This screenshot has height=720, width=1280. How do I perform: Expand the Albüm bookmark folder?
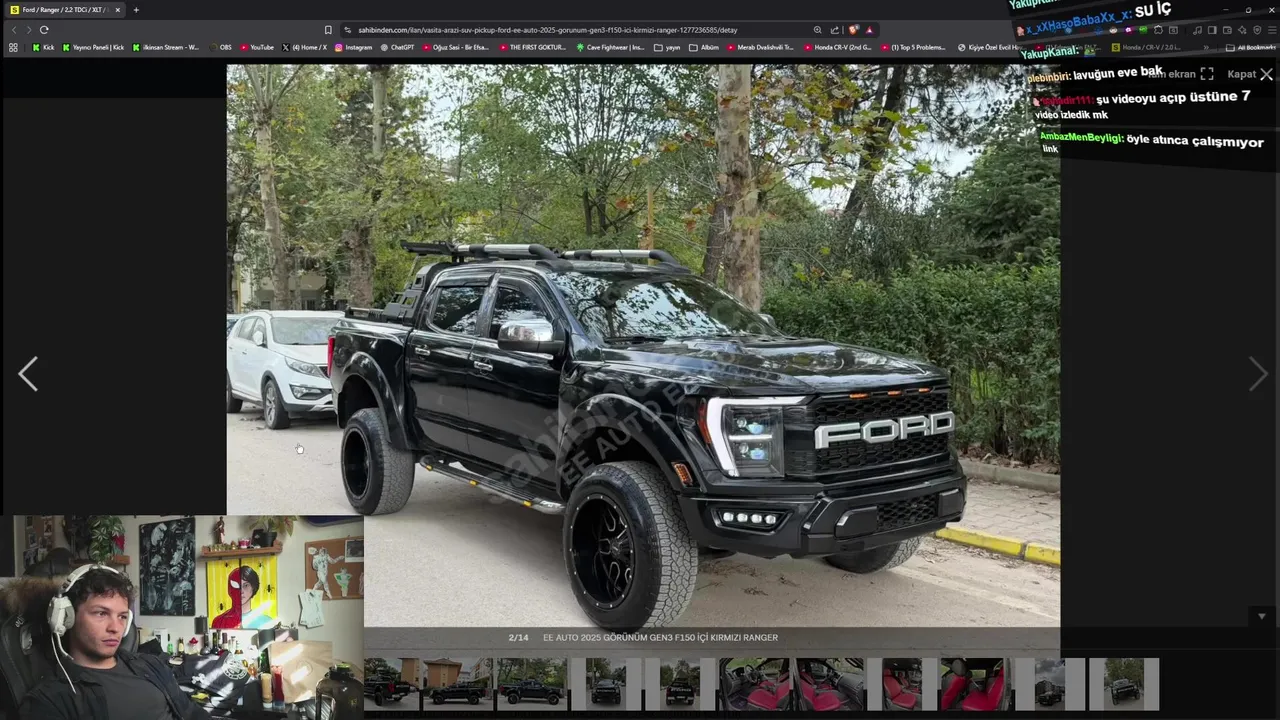(x=704, y=47)
